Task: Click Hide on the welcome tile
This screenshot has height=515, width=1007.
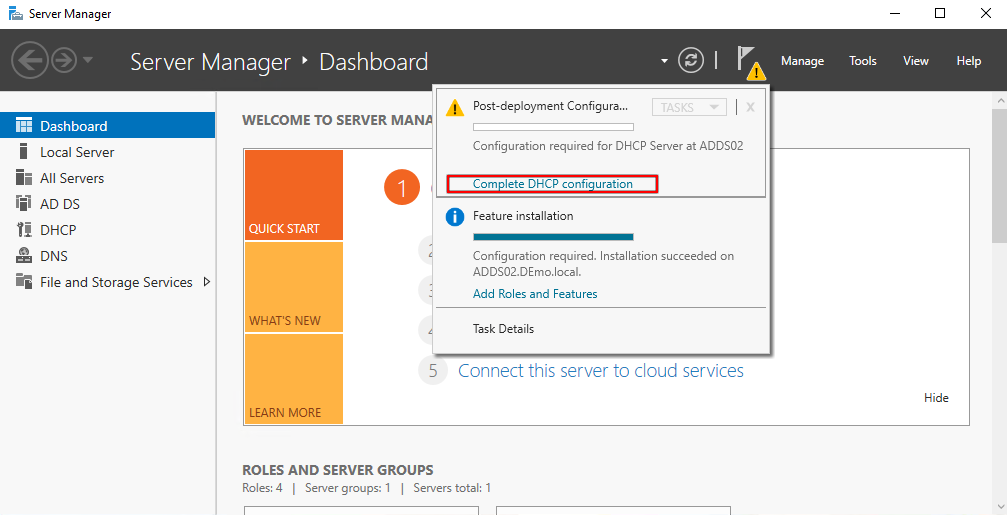Action: pyautogui.click(x=936, y=397)
